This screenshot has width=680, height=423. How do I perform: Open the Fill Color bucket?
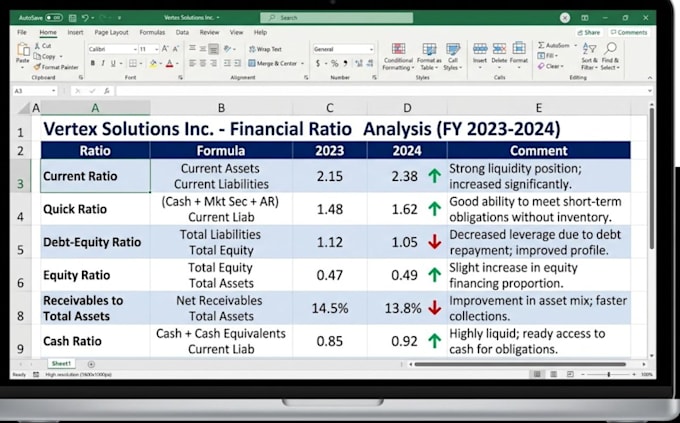pos(153,63)
